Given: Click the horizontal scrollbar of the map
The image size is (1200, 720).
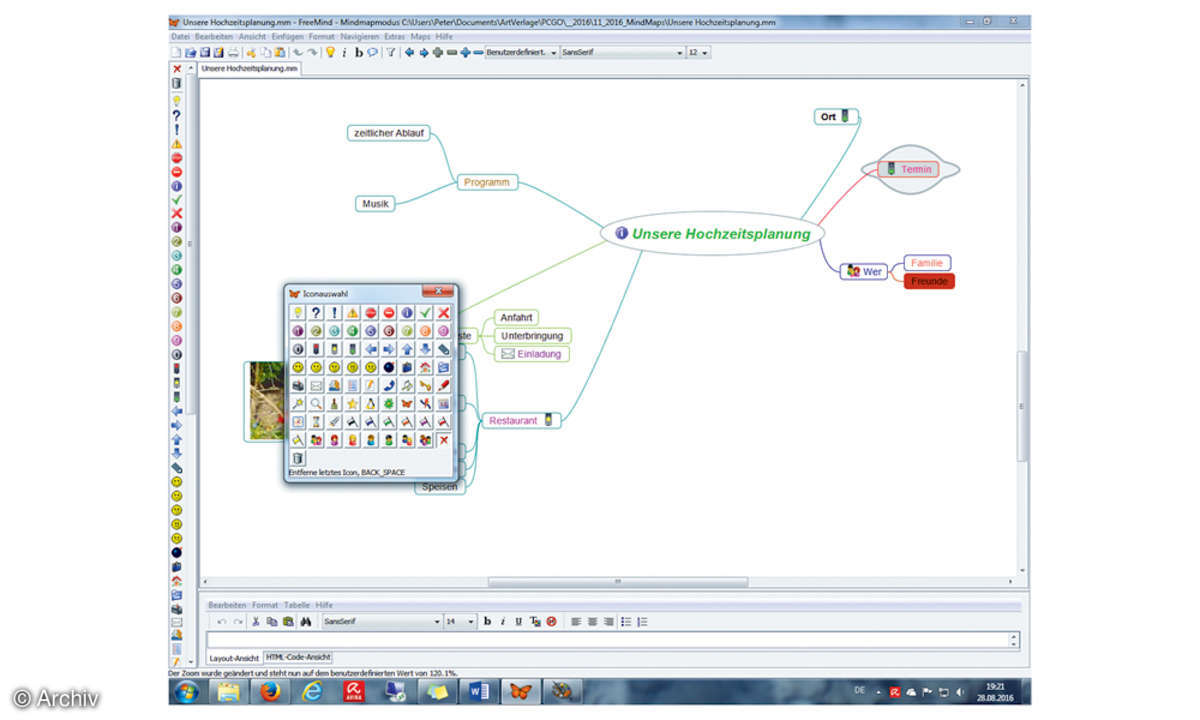Looking at the screenshot, I should click(617, 582).
